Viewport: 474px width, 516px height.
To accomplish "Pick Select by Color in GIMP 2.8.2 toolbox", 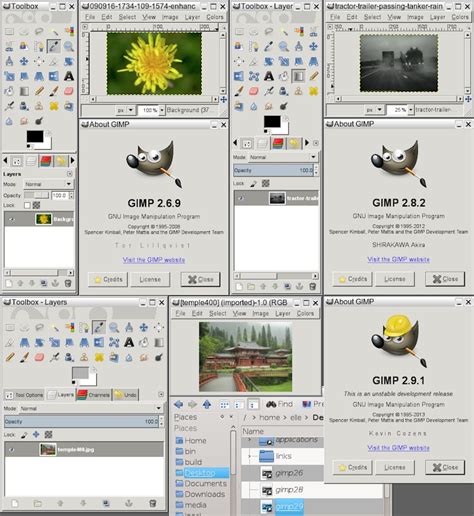I will (299, 32).
